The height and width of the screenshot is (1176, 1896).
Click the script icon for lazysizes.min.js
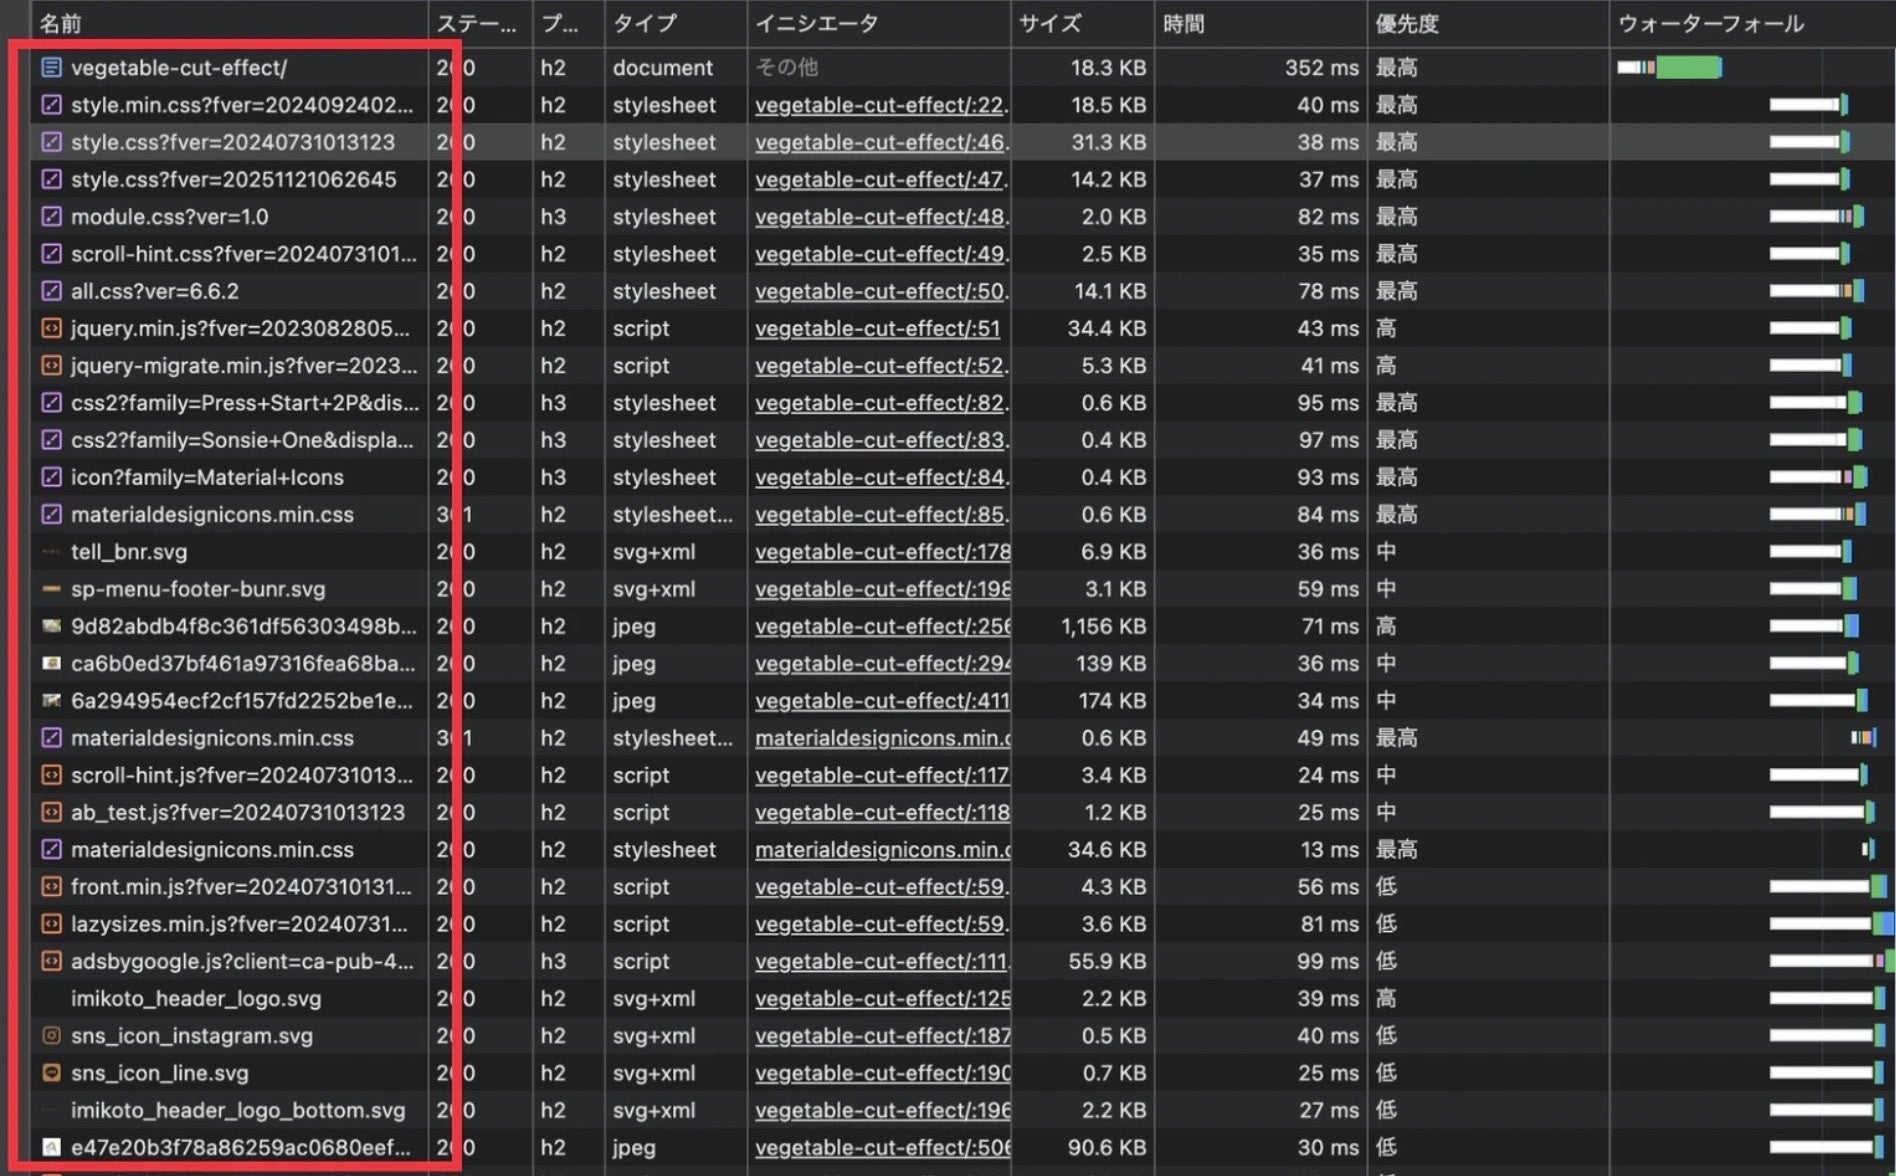(x=51, y=924)
